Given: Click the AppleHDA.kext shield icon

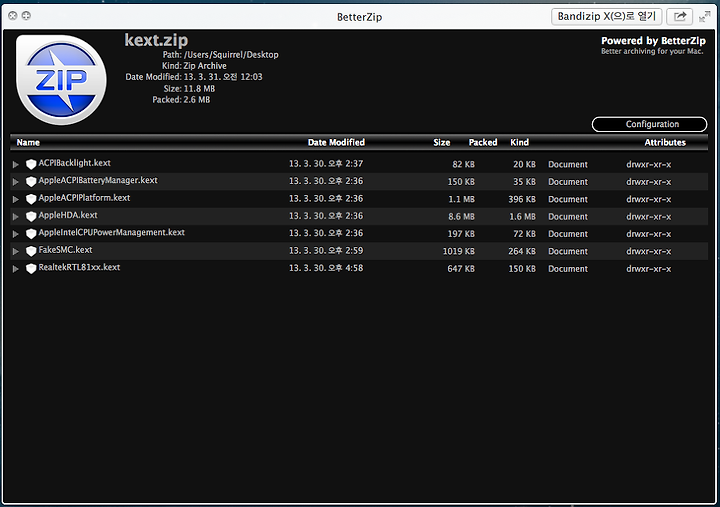Looking at the screenshot, I should [x=31, y=216].
